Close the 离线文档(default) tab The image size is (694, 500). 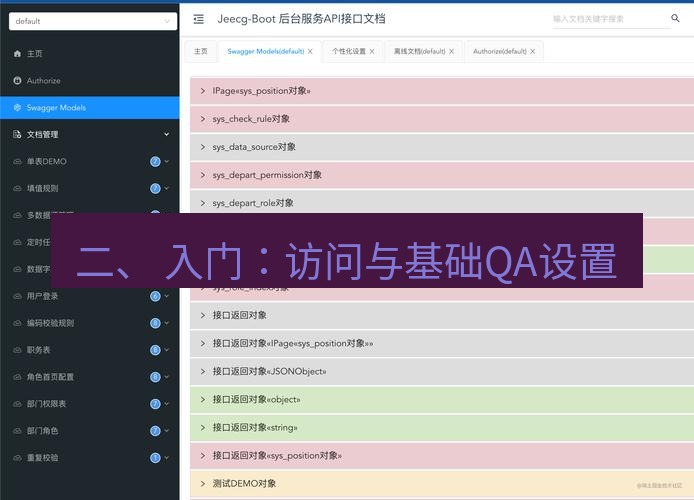tap(451, 51)
